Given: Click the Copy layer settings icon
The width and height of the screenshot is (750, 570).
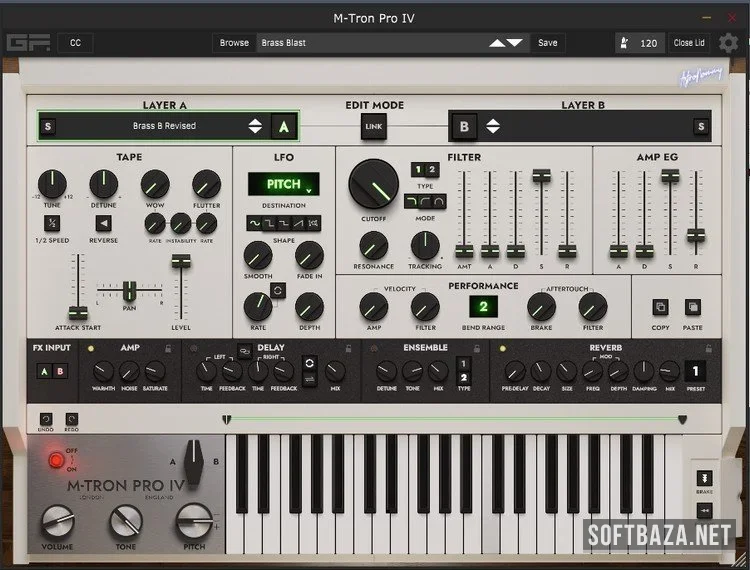Looking at the screenshot, I should [x=660, y=307].
